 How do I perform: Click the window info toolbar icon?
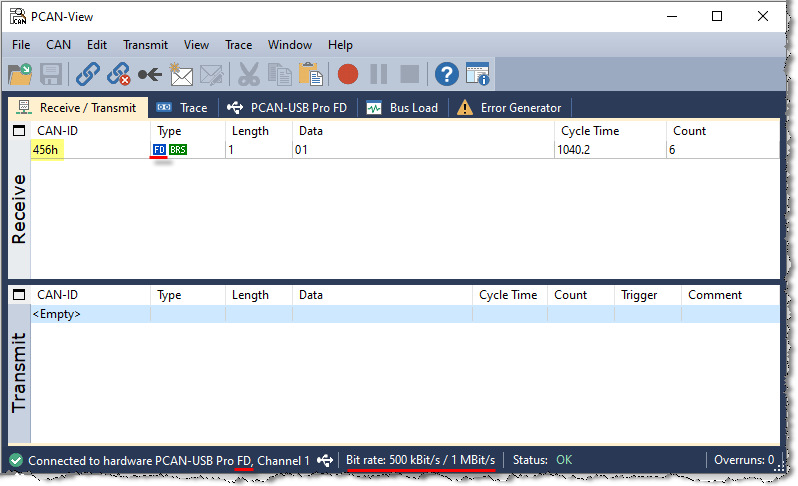tap(477, 74)
